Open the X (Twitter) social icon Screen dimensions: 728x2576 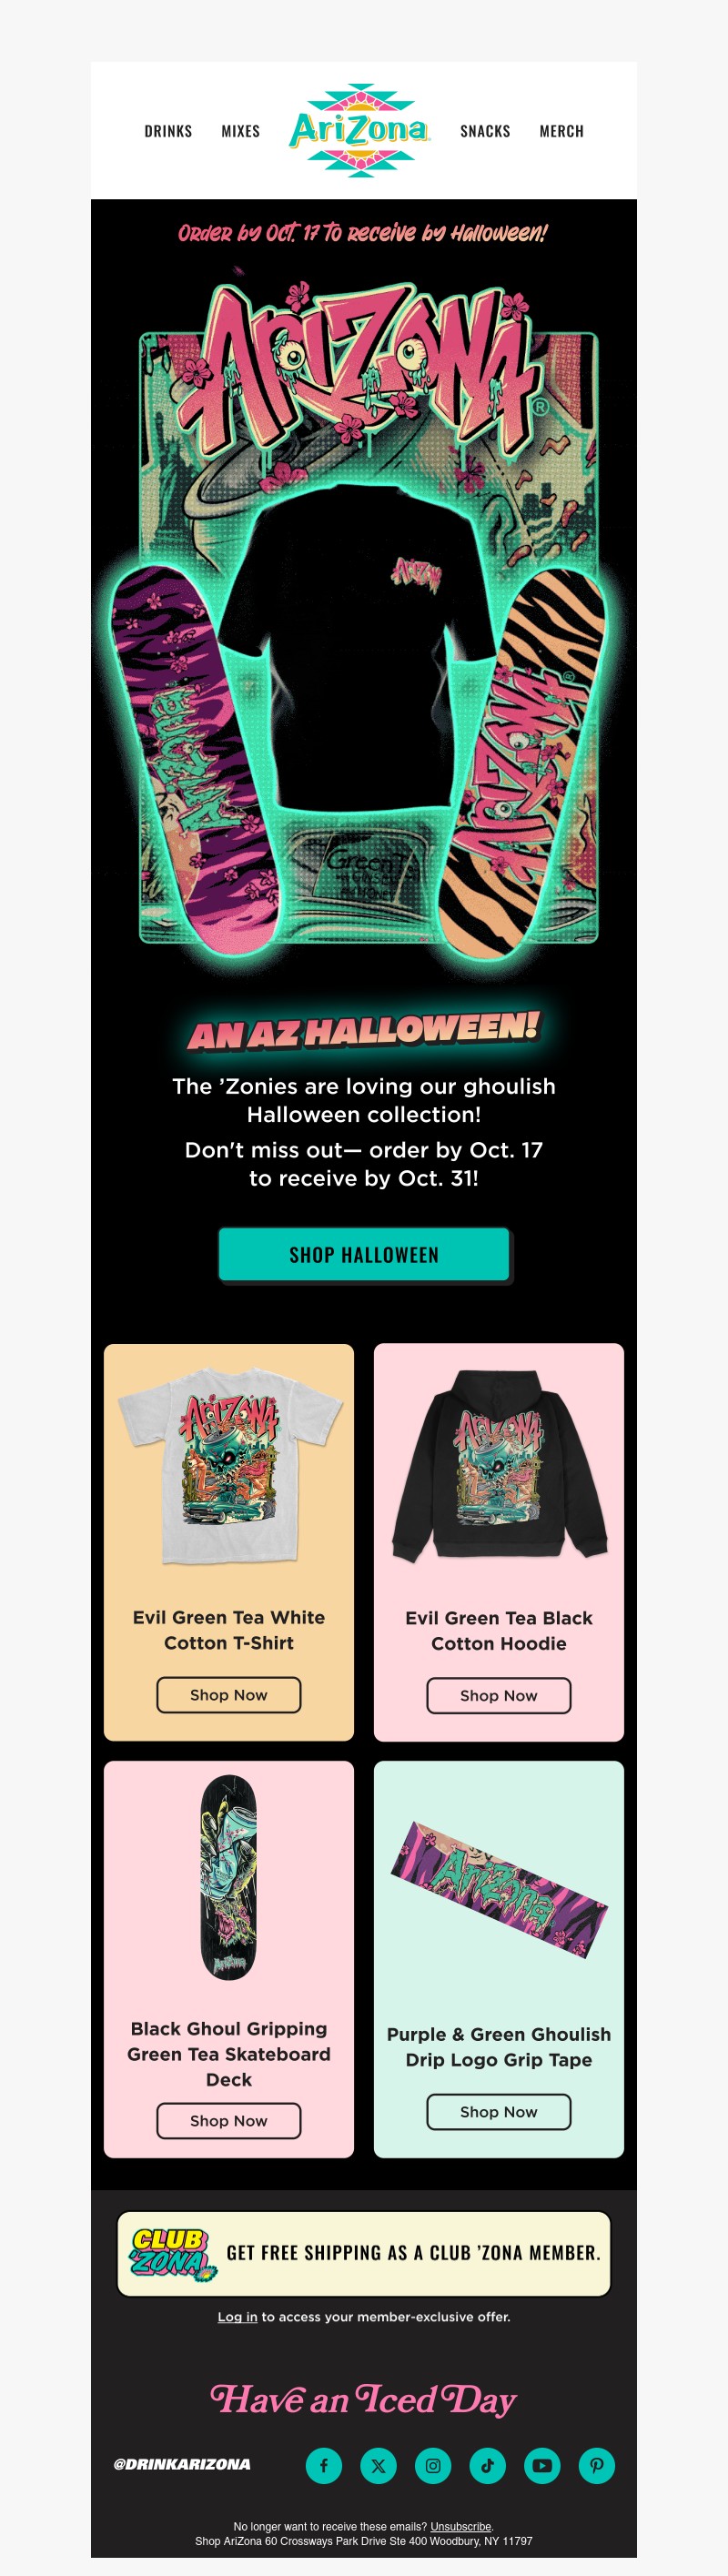378,2465
